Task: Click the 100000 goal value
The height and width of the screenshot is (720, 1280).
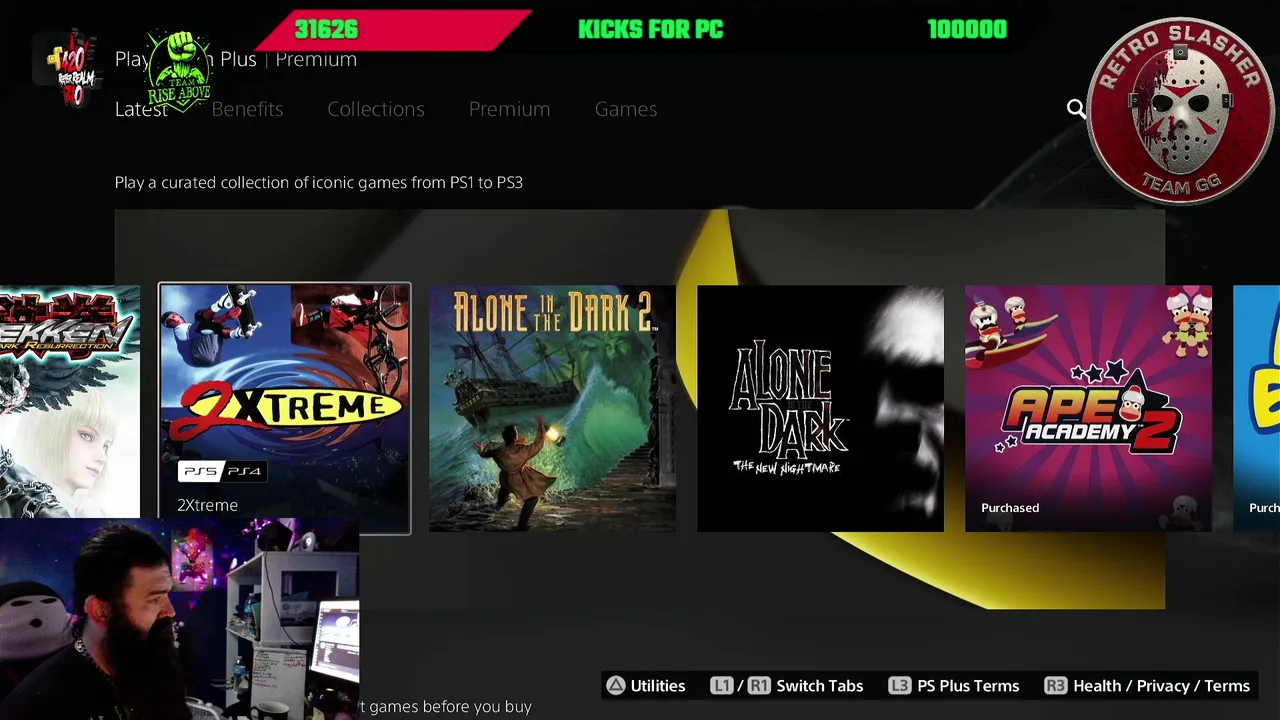Action: (967, 29)
